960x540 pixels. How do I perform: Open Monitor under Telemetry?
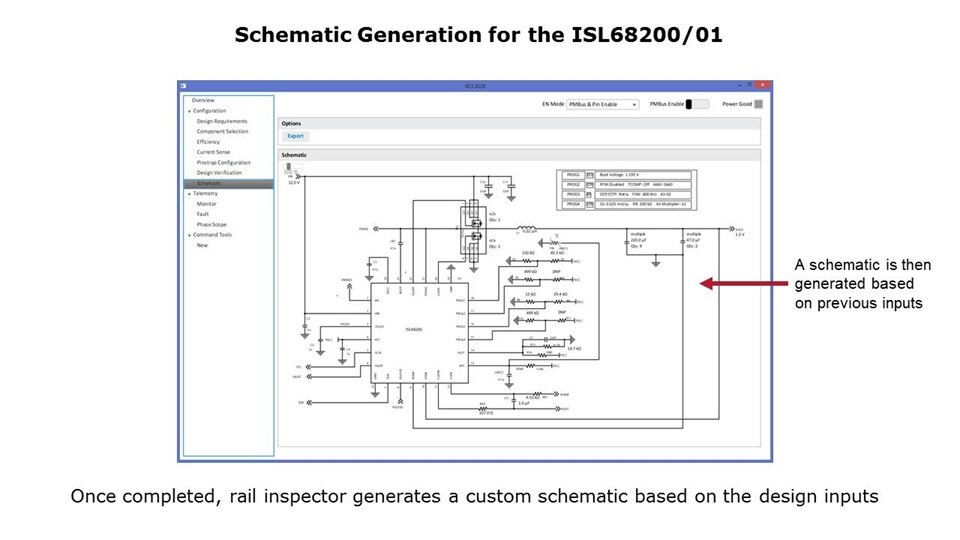tap(206, 204)
